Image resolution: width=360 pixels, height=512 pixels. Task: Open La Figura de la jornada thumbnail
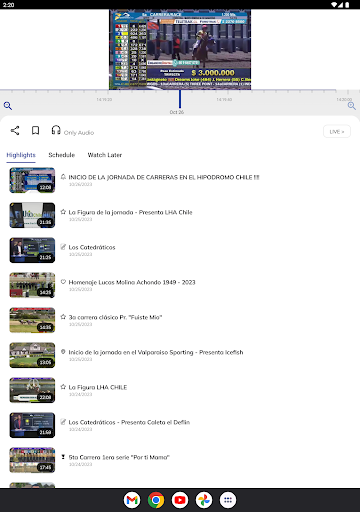[x=32, y=215]
